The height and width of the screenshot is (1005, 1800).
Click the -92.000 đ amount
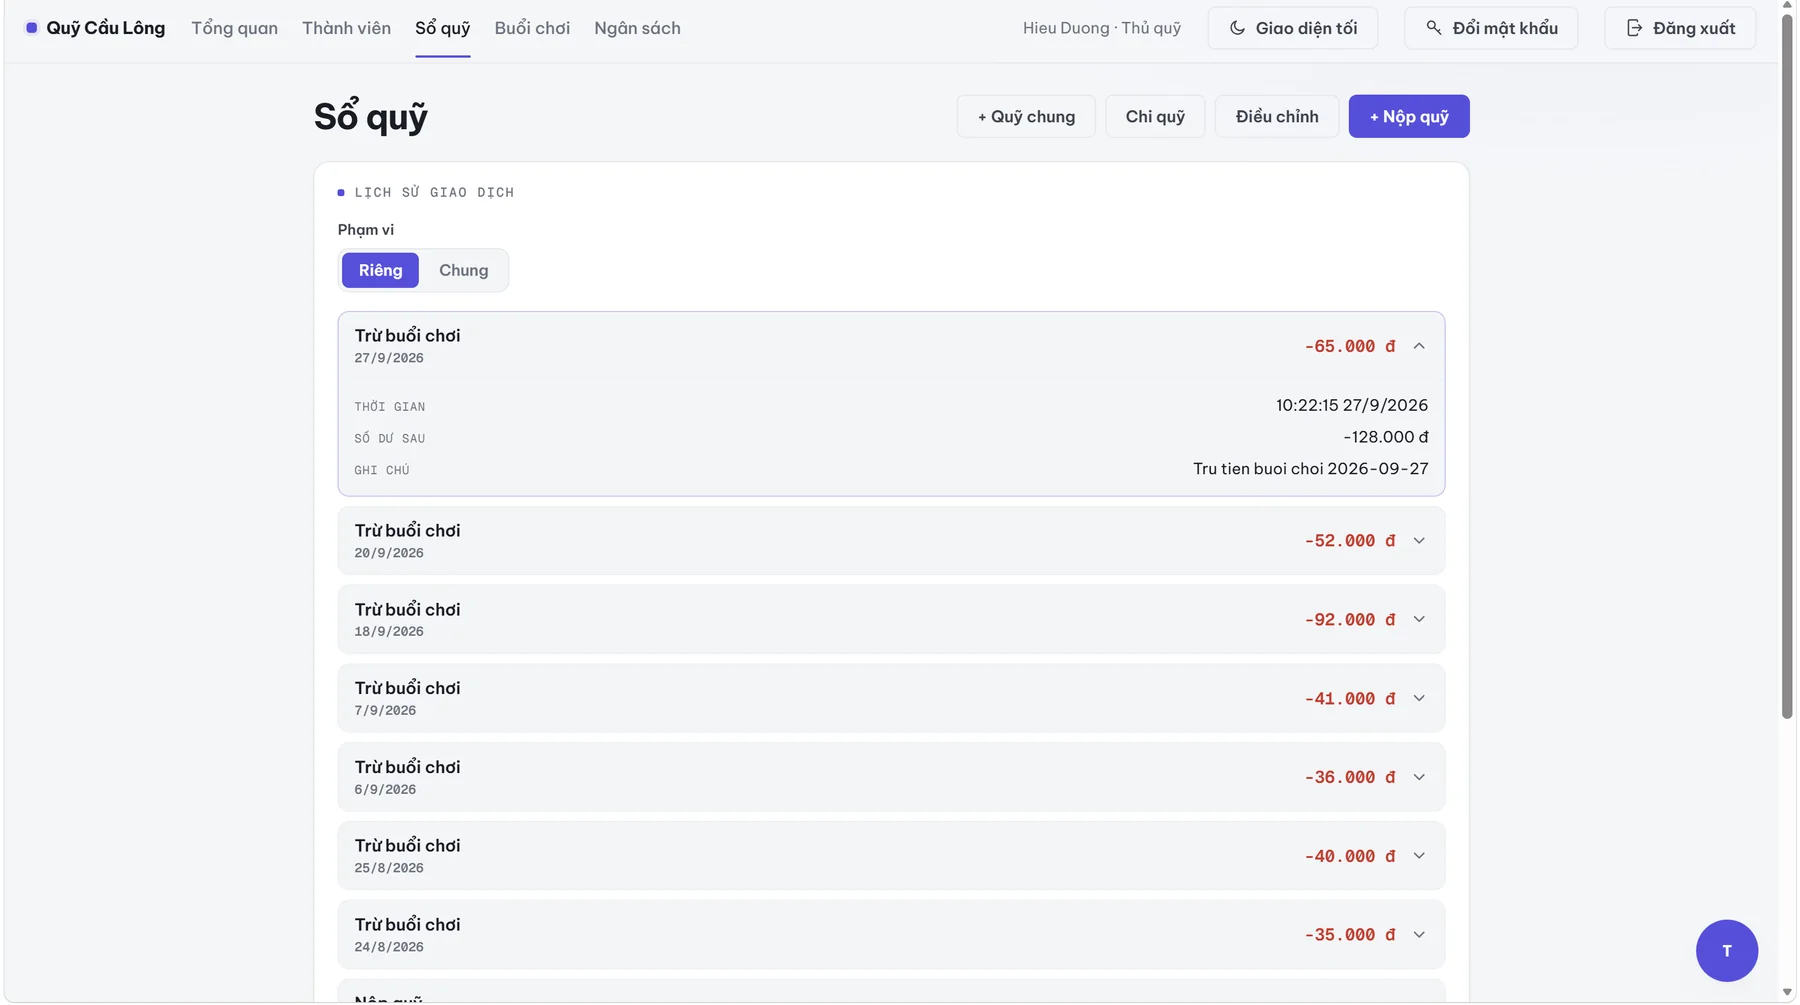click(1350, 620)
